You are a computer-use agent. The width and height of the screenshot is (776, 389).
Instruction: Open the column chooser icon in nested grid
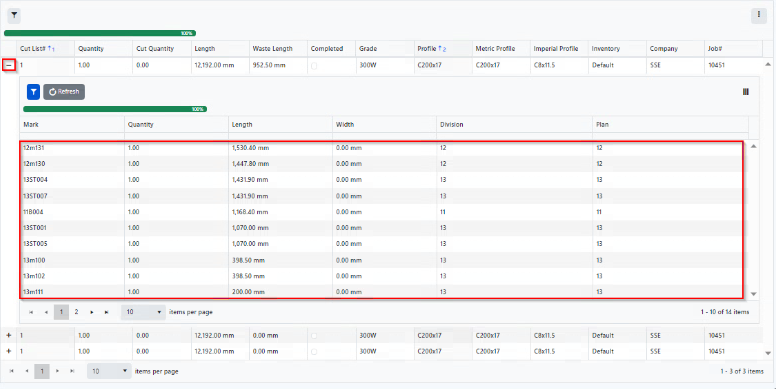[746, 92]
